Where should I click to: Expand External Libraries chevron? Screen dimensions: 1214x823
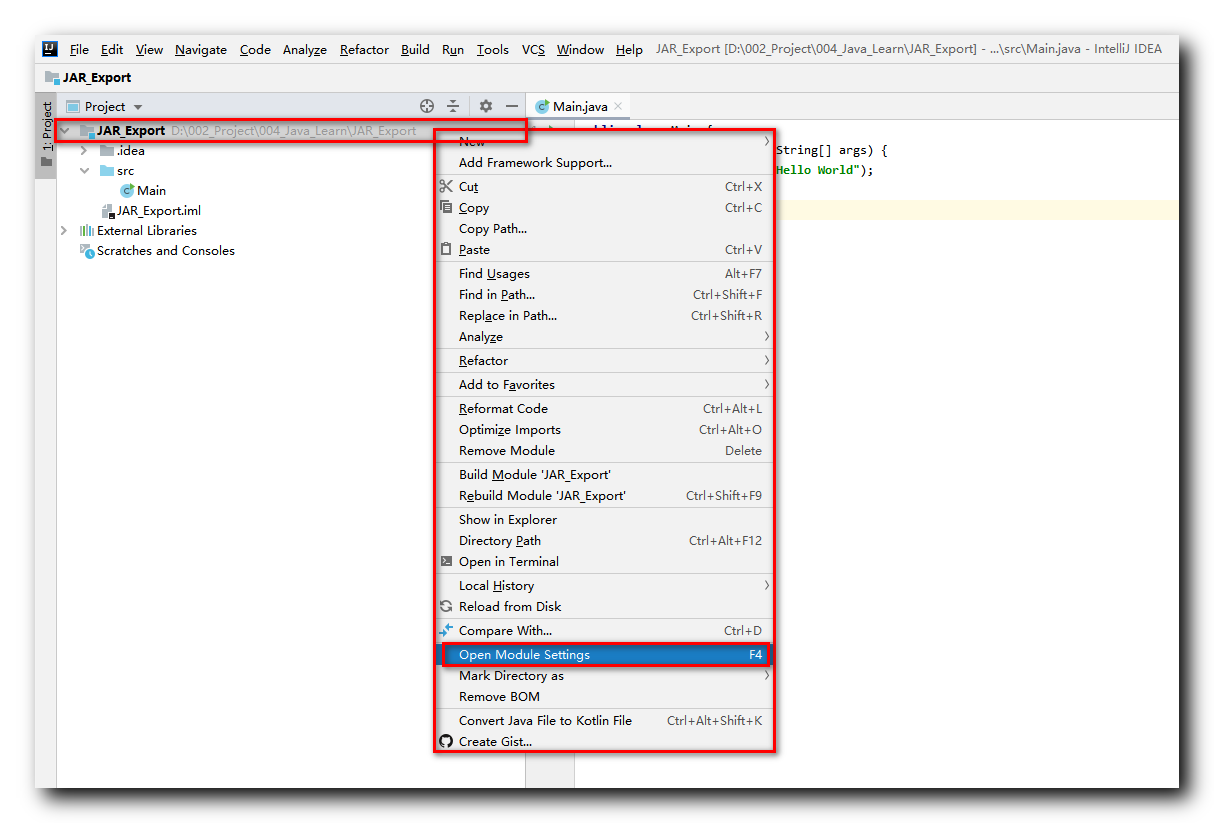click(x=65, y=230)
